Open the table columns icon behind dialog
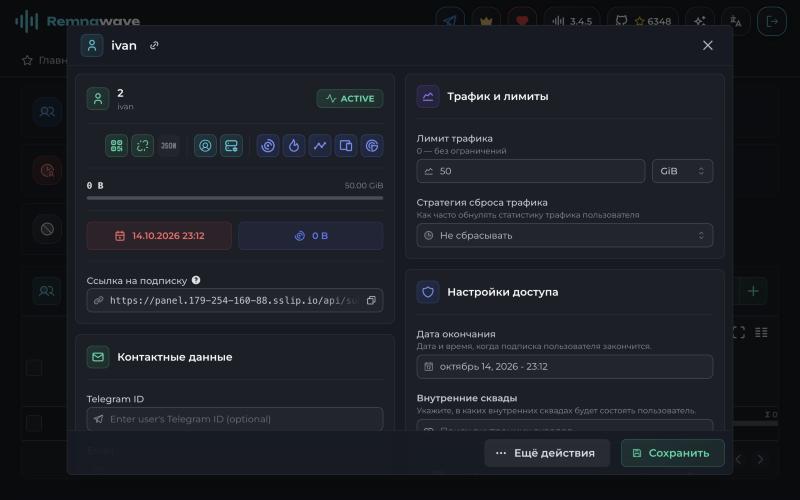The width and height of the screenshot is (800, 500). point(761,333)
